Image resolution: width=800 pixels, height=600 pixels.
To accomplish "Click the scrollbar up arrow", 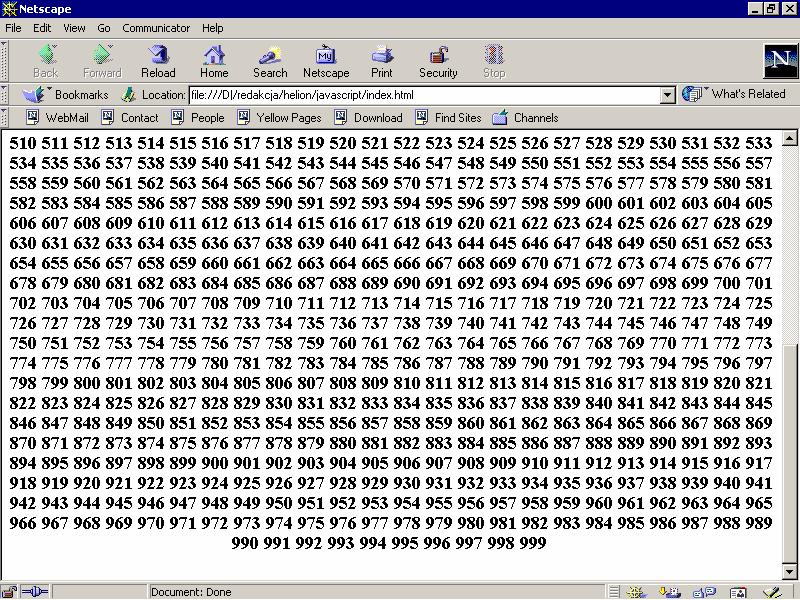I will coord(790,137).
